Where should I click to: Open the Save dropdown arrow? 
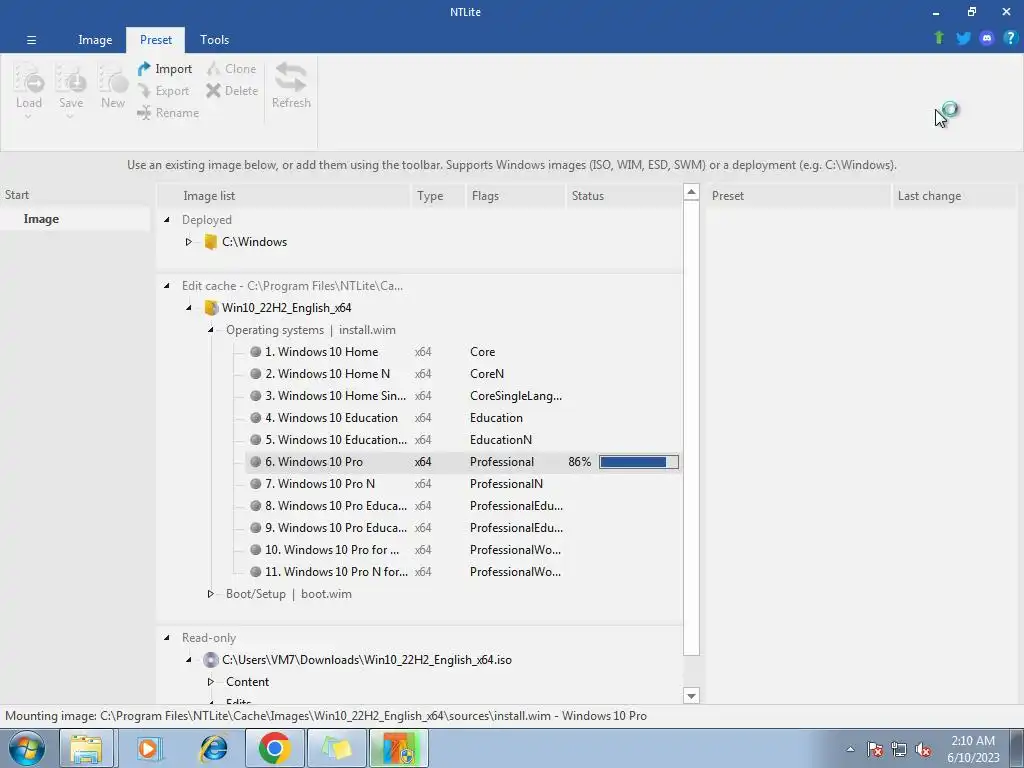[70, 117]
